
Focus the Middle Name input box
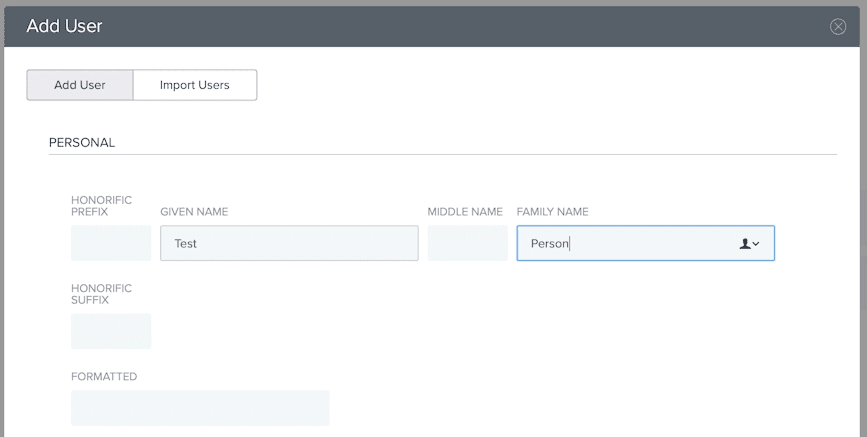point(467,243)
